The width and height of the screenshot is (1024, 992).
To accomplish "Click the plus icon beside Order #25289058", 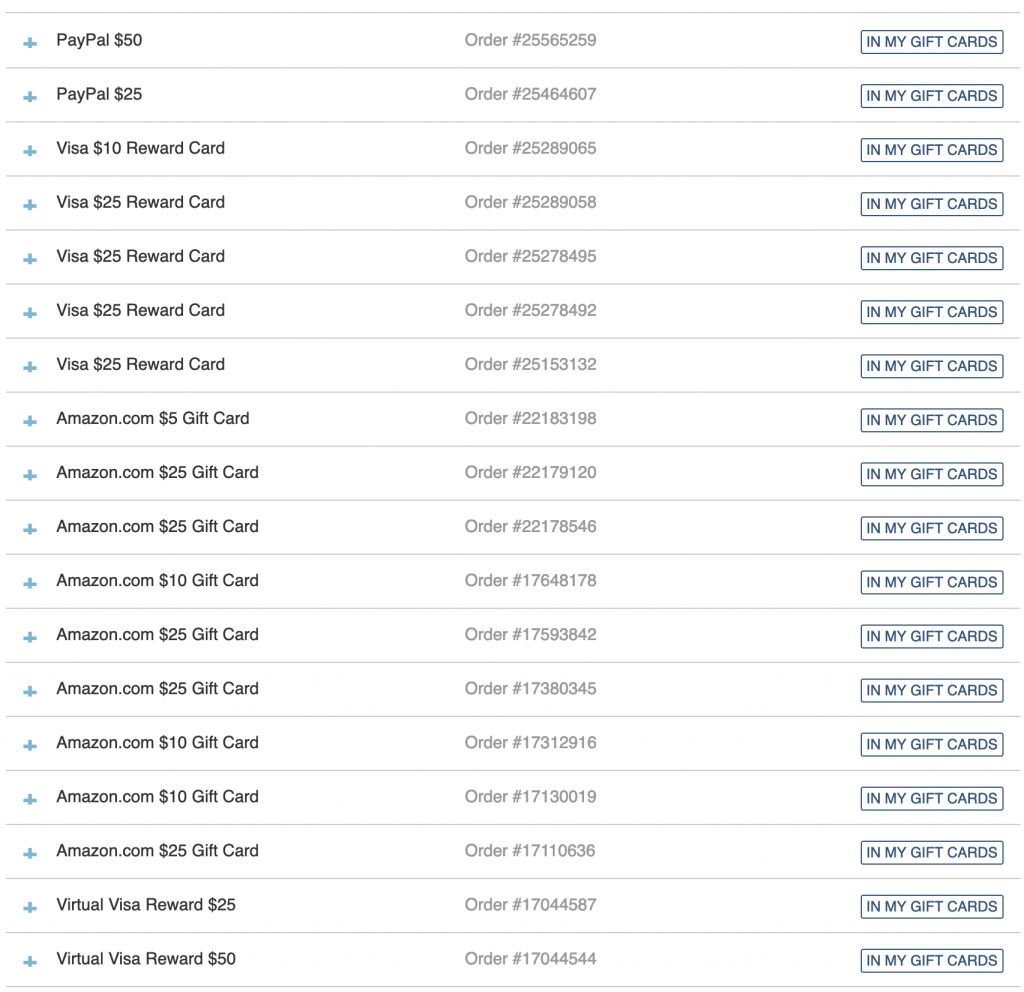I will click(x=29, y=204).
